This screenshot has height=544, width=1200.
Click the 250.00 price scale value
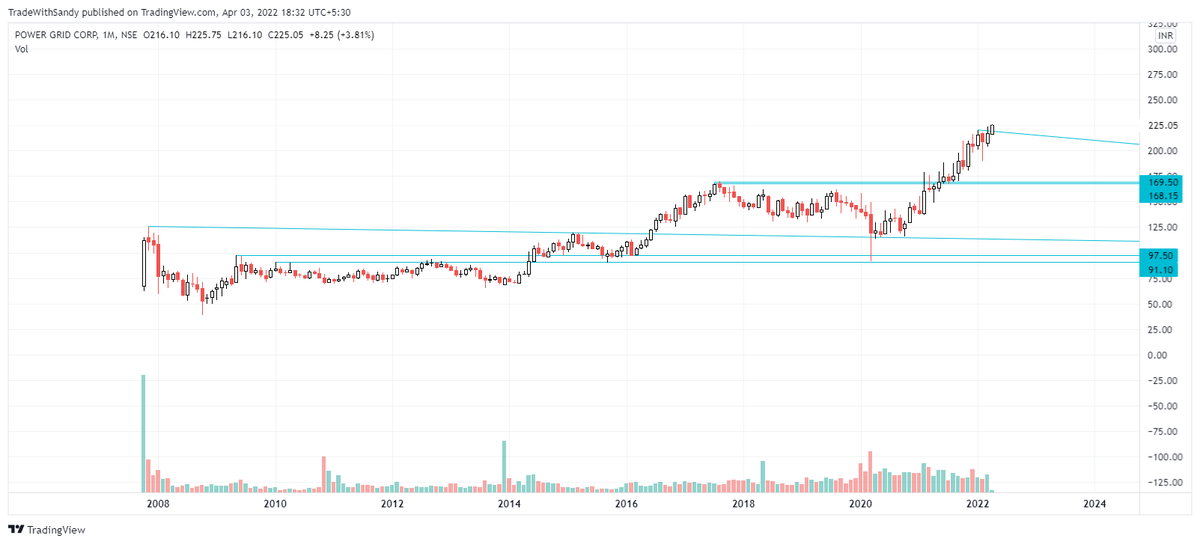1161,100
